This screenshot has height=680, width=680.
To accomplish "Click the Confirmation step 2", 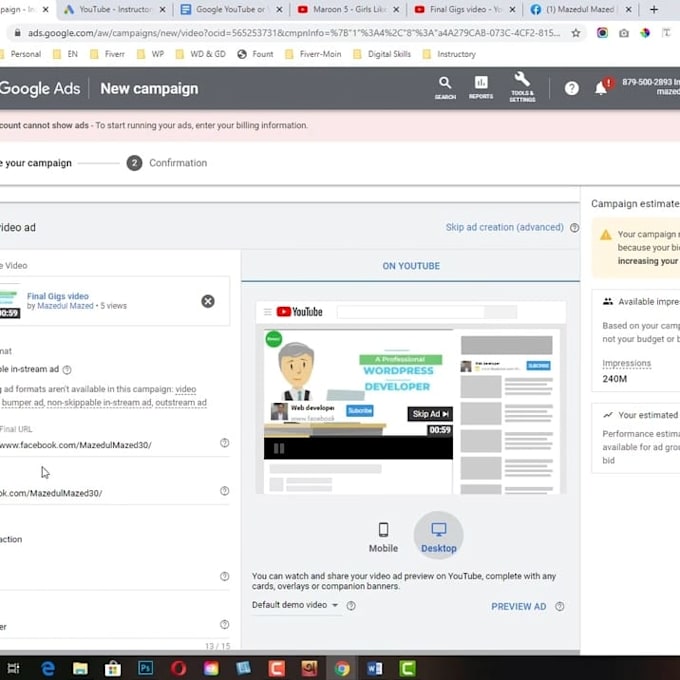I will click(167, 163).
